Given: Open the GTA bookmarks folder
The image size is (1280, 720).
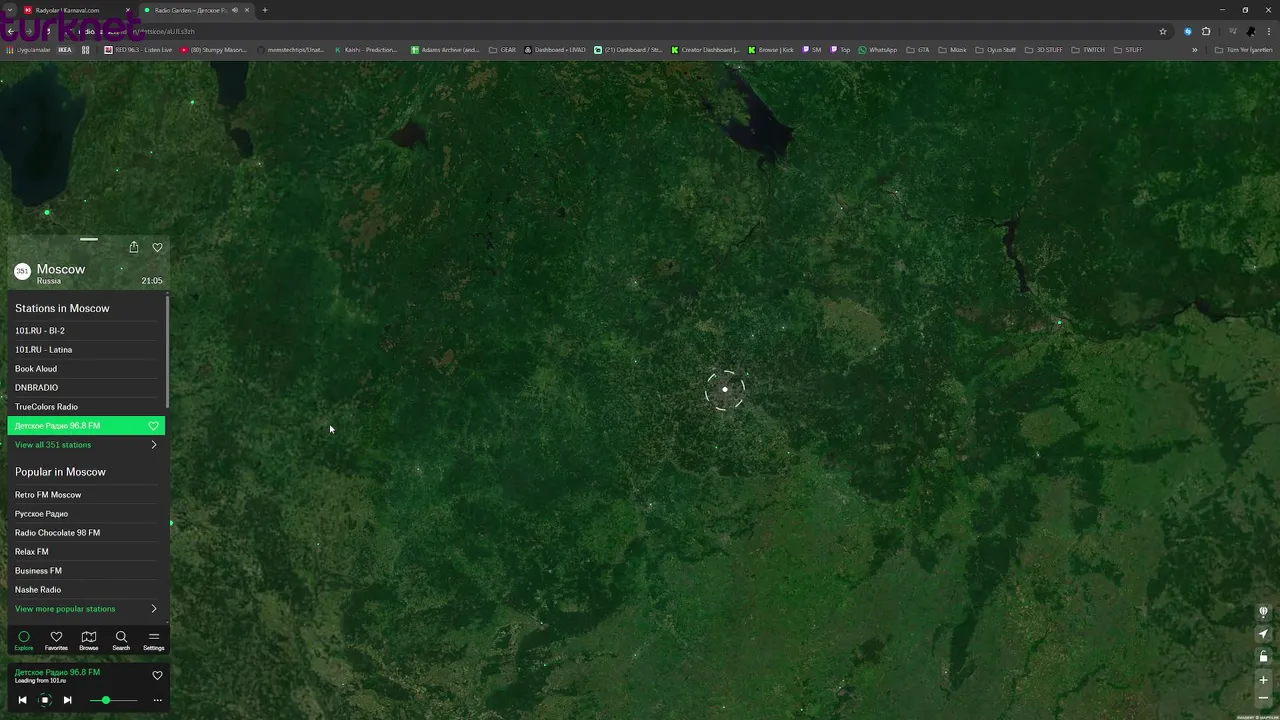Looking at the screenshot, I should [x=918, y=50].
